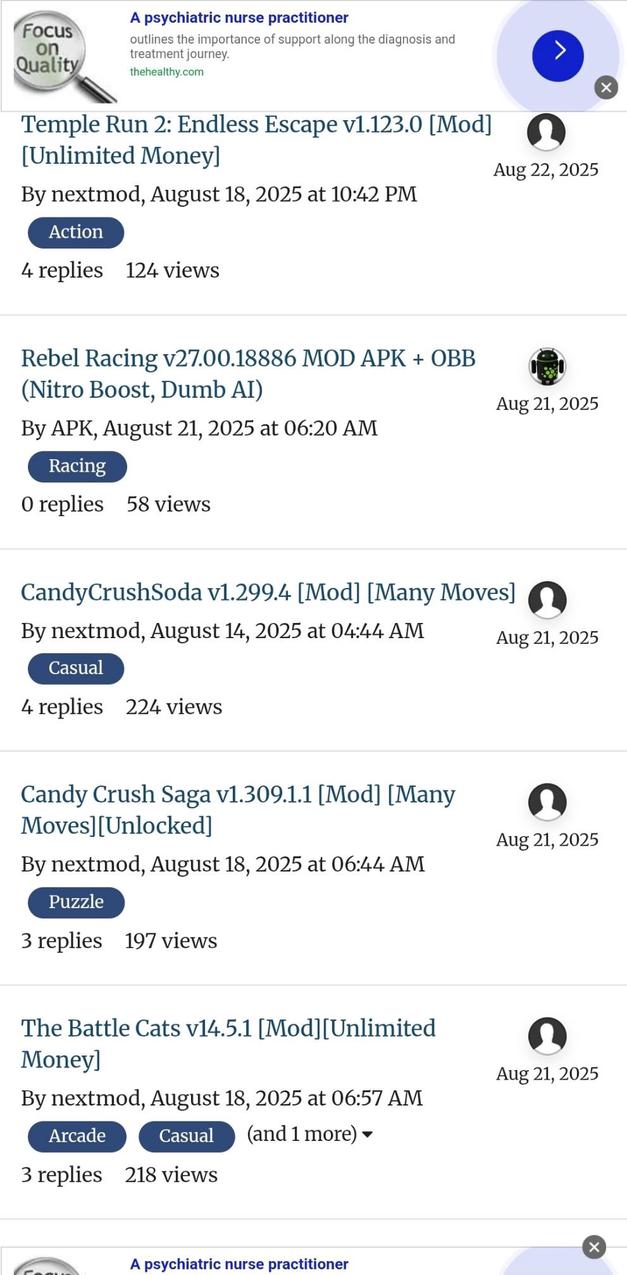This screenshot has width=627, height=1275.
Task: Select the Arcade tag on Battle Cats thread
Action: 76,1135
